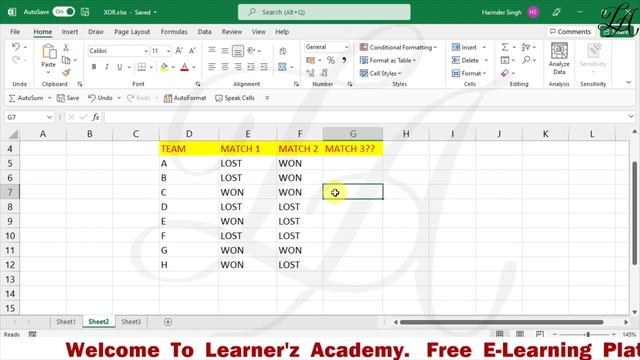
Task: Switch to the Insert tab
Action: [x=70, y=31]
